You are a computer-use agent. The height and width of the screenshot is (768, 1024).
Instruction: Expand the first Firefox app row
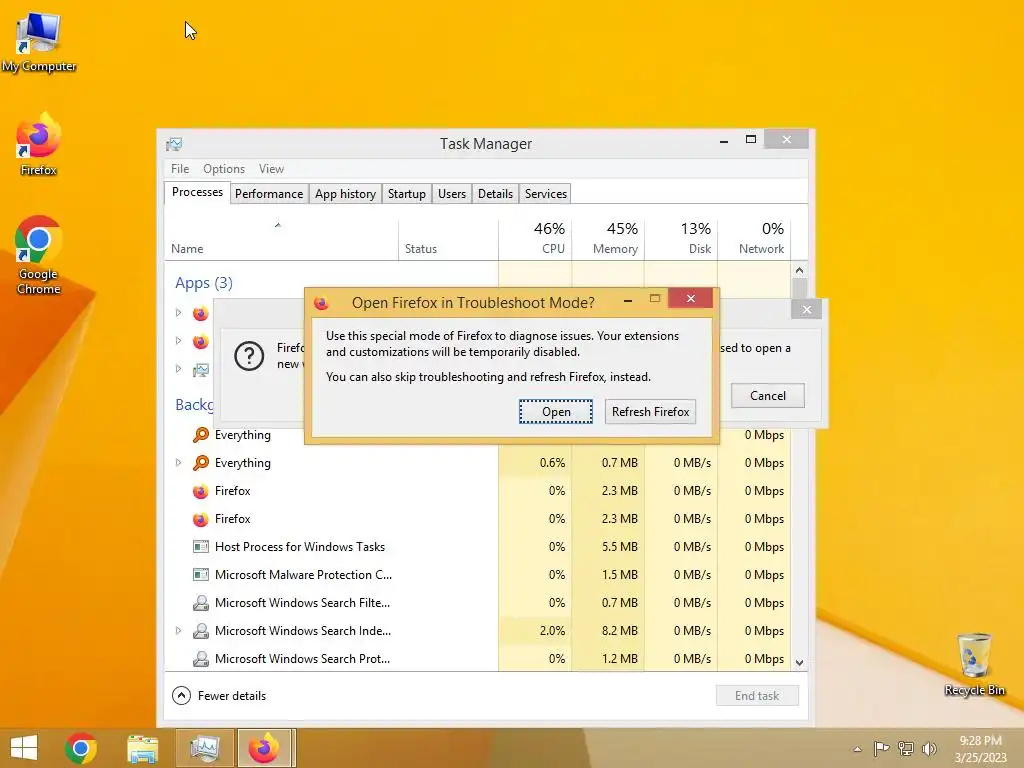click(x=178, y=313)
